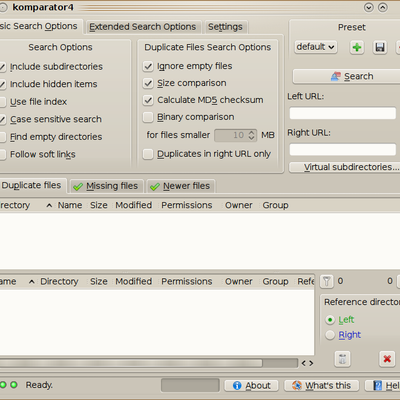Open the default preset dropdown
This screenshot has height=400, width=400.
[316, 47]
